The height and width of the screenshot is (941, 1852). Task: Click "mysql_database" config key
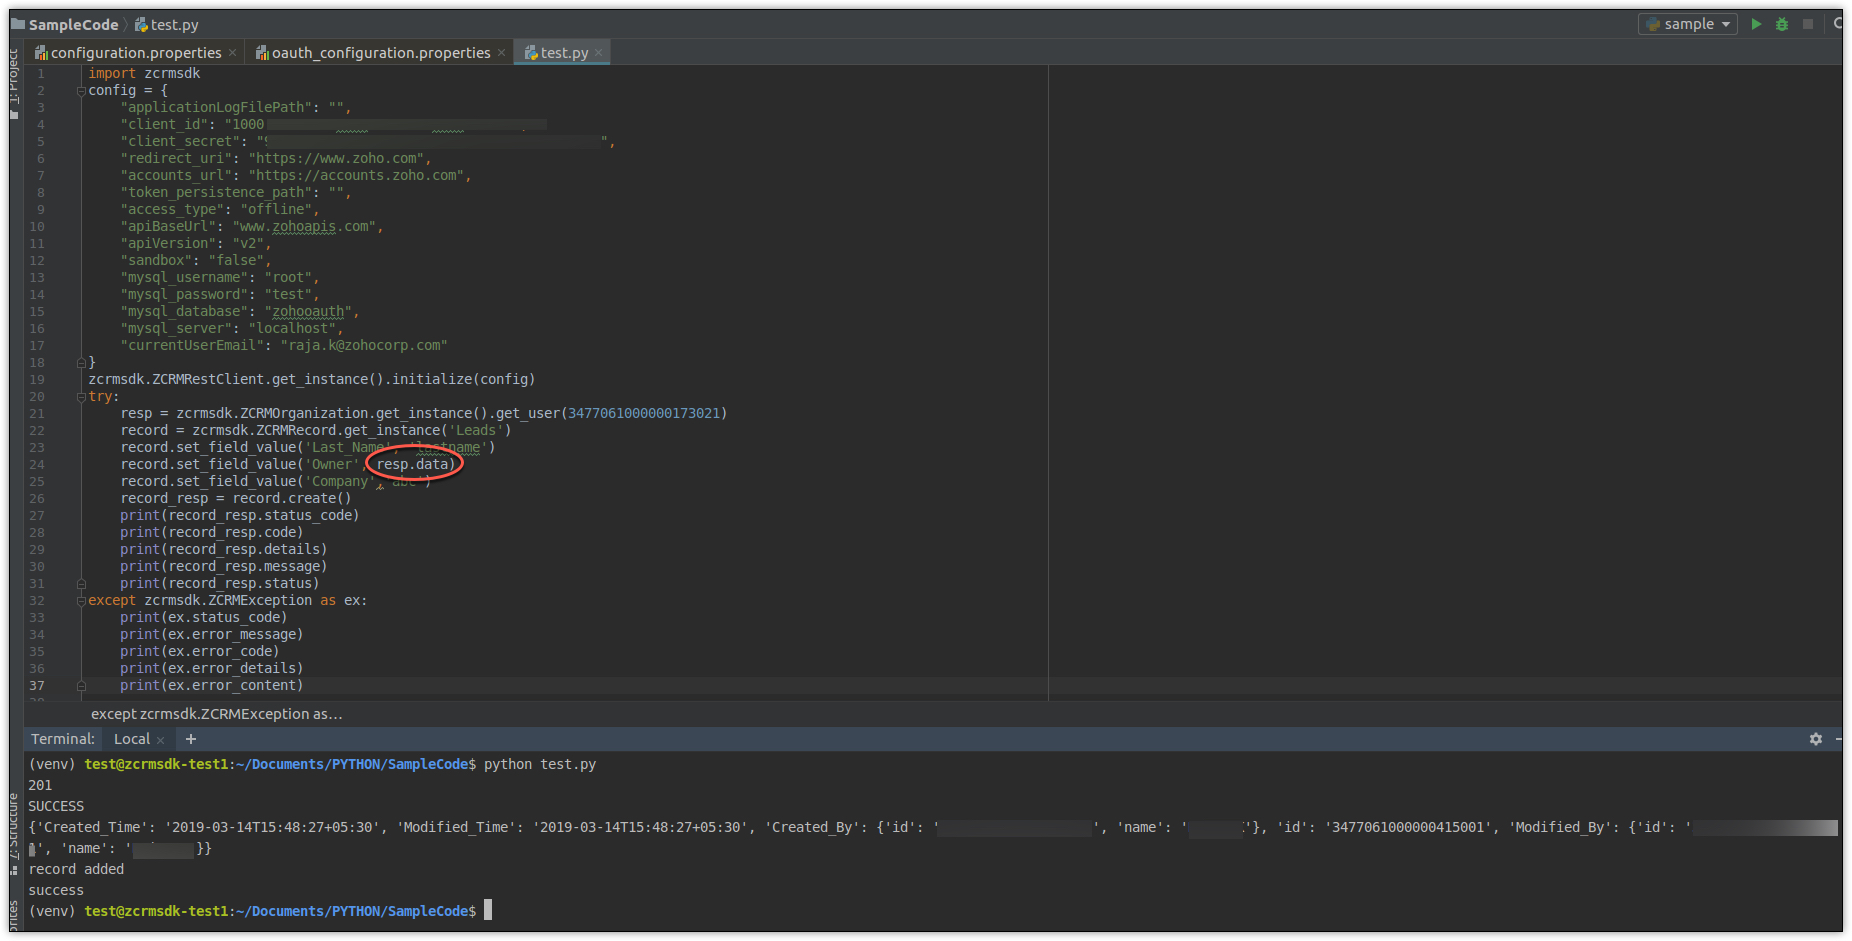[x=184, y=312]
